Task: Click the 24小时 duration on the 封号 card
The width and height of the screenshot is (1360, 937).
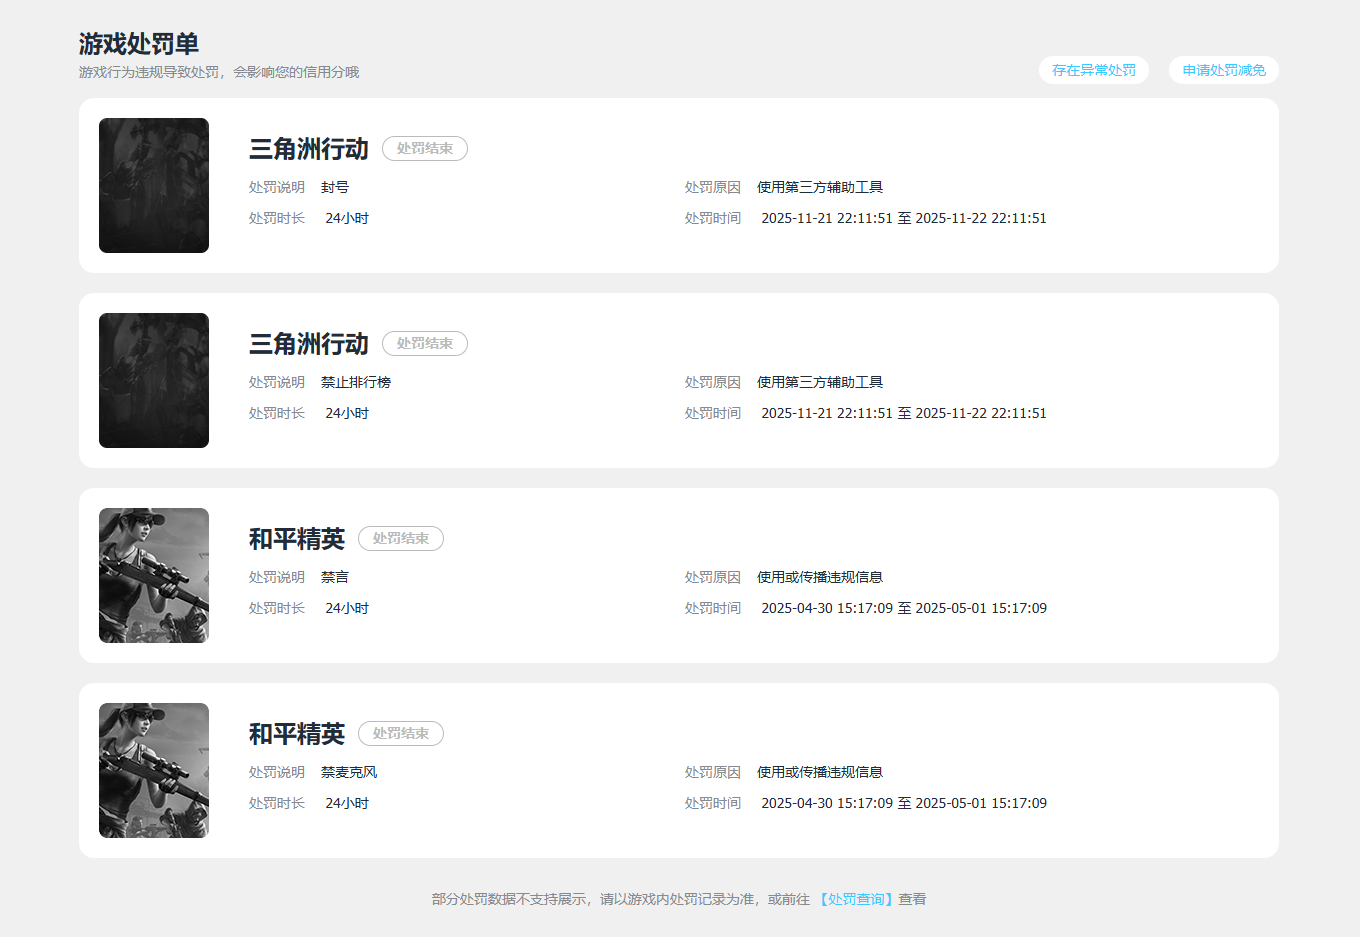Action: (x=347, y=218)
